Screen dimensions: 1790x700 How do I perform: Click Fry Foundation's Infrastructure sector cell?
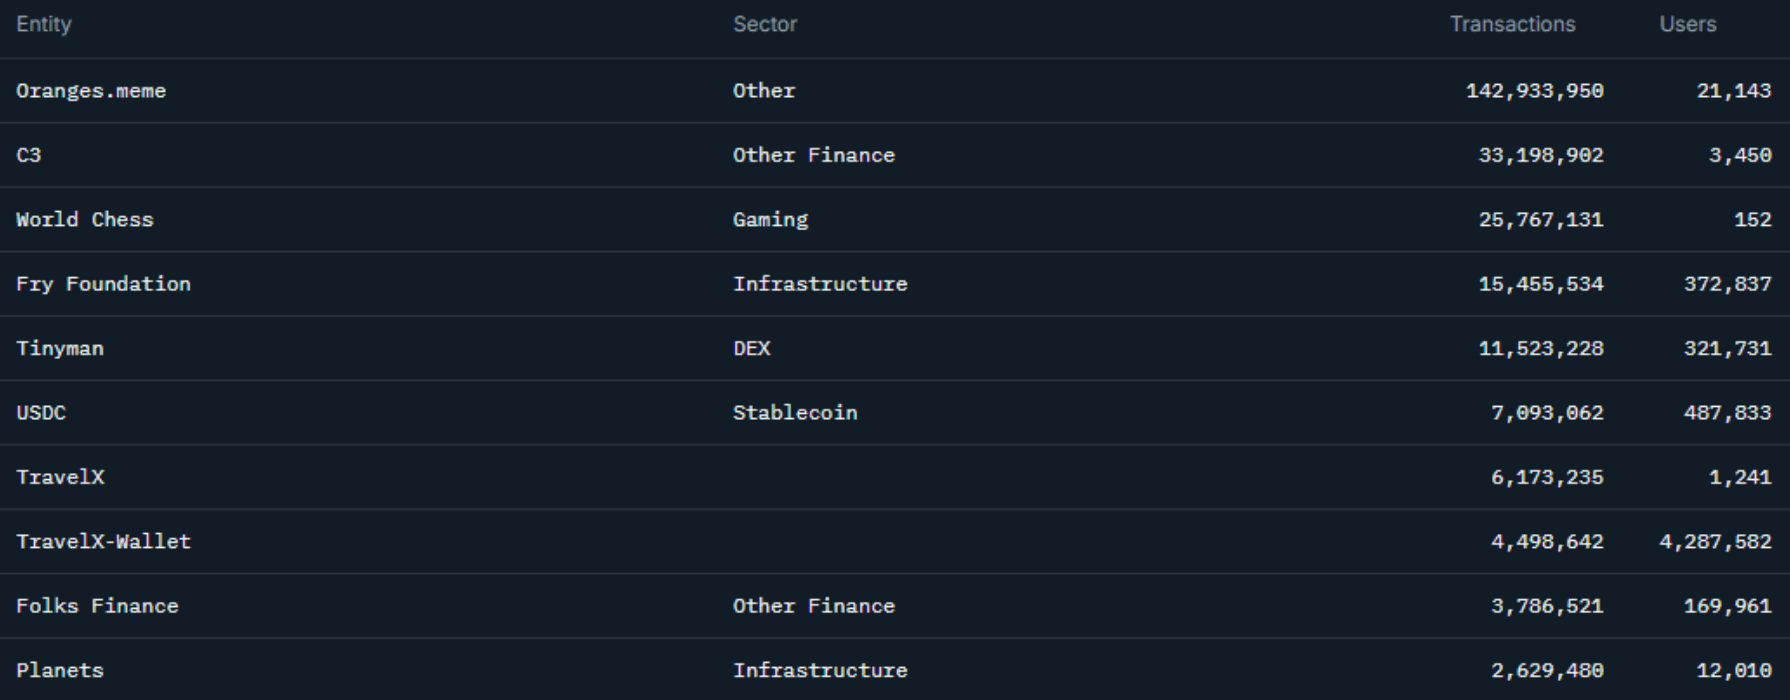tap(820, 284)
